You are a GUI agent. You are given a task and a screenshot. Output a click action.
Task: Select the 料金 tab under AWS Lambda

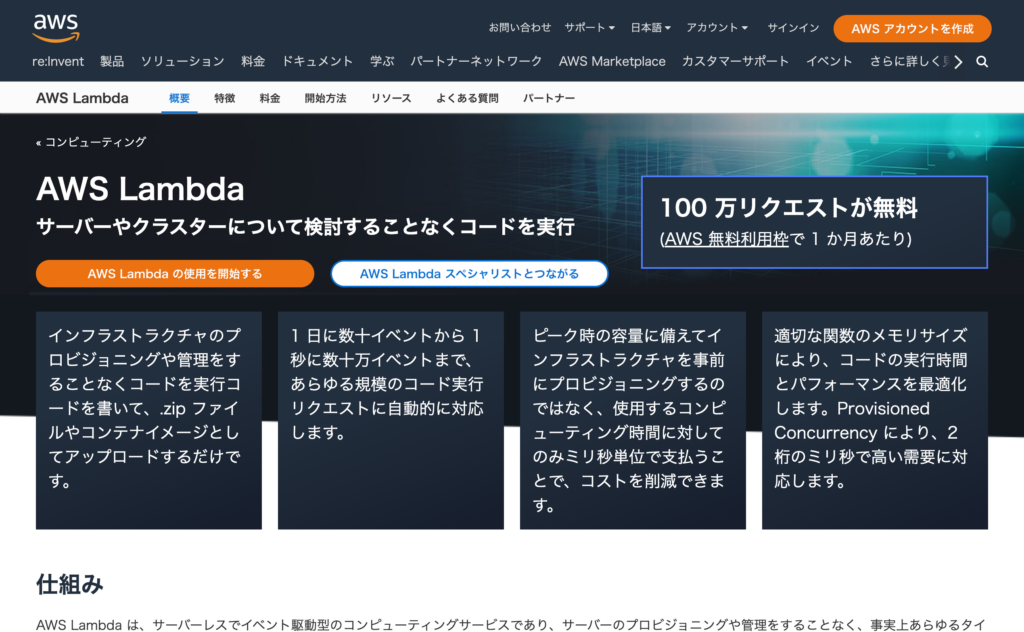[x=269, y=98]
